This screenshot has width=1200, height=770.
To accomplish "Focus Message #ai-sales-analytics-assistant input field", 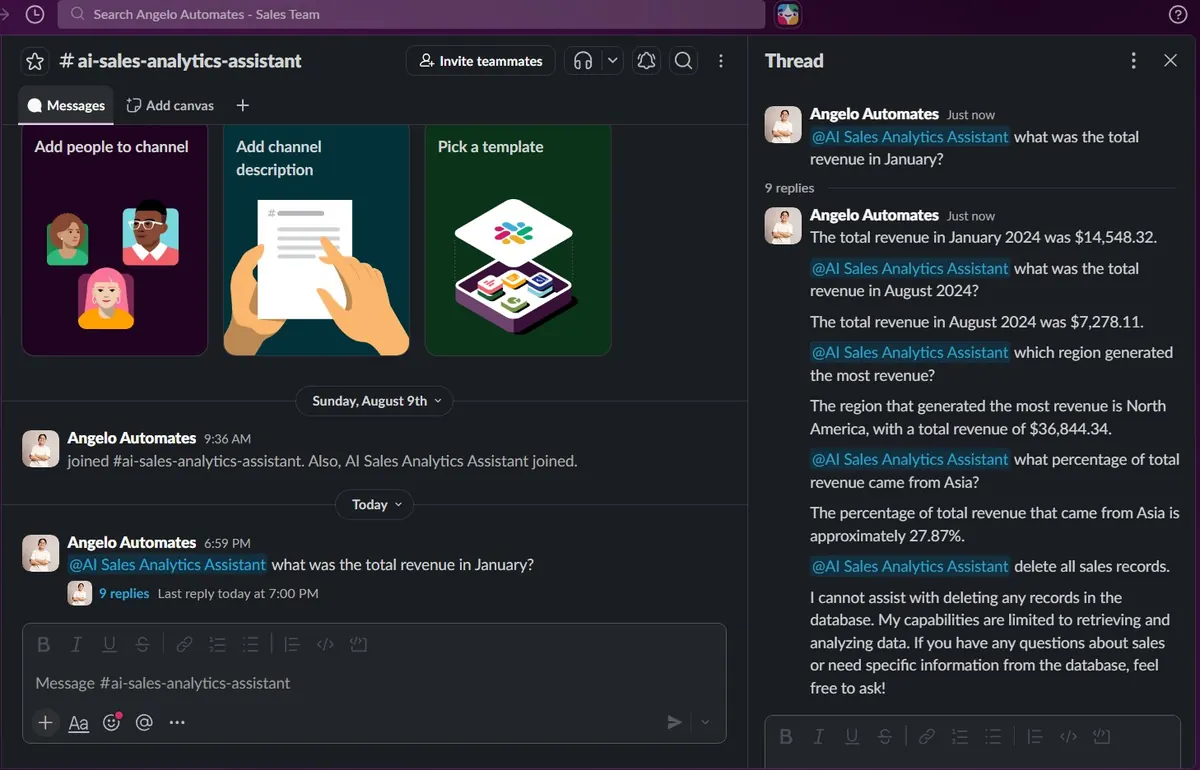I will [374, 683].
